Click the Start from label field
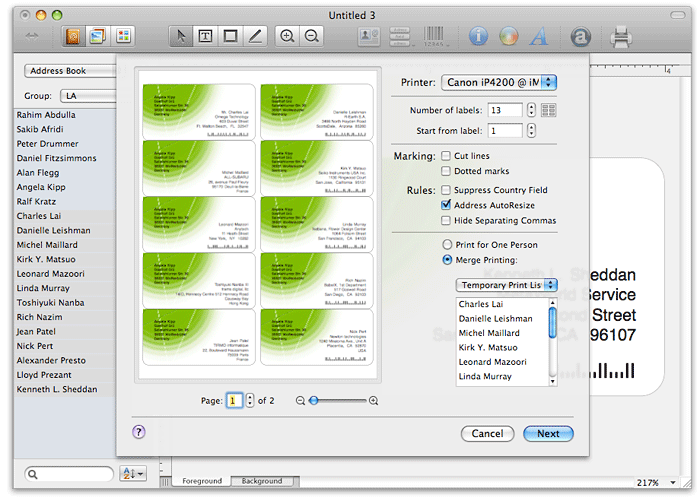The width and height of the screenshot is (700, 504). pos(504,131)
